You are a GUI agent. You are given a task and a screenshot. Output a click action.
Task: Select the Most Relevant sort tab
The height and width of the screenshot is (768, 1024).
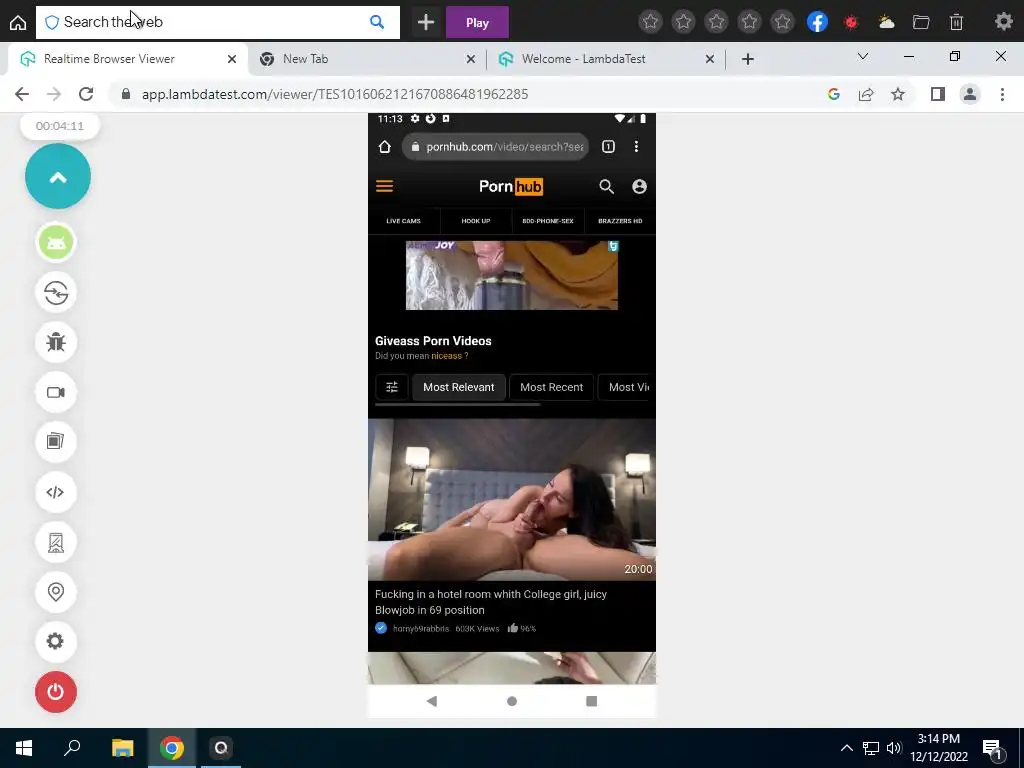458,387
